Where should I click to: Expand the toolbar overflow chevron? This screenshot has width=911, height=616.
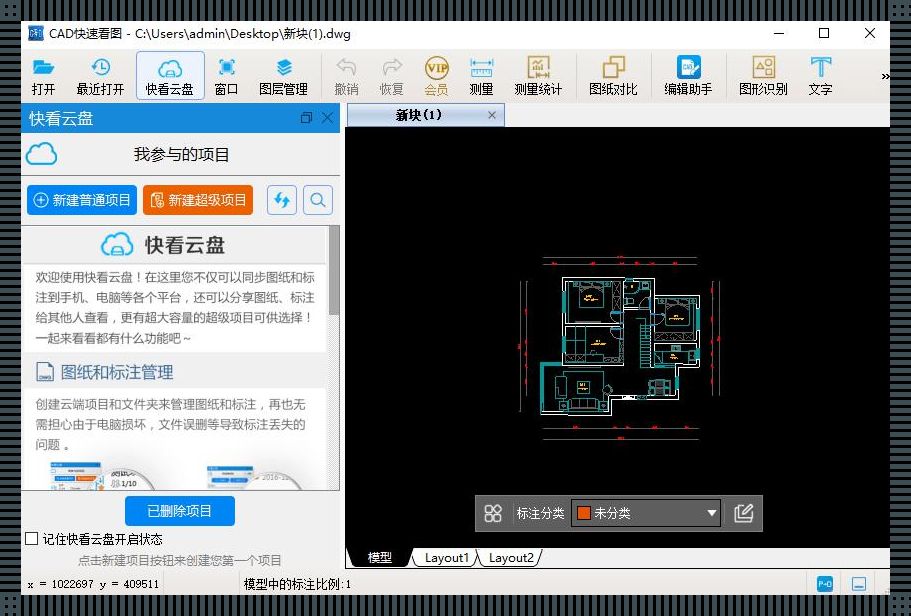[x=885, y=76]
